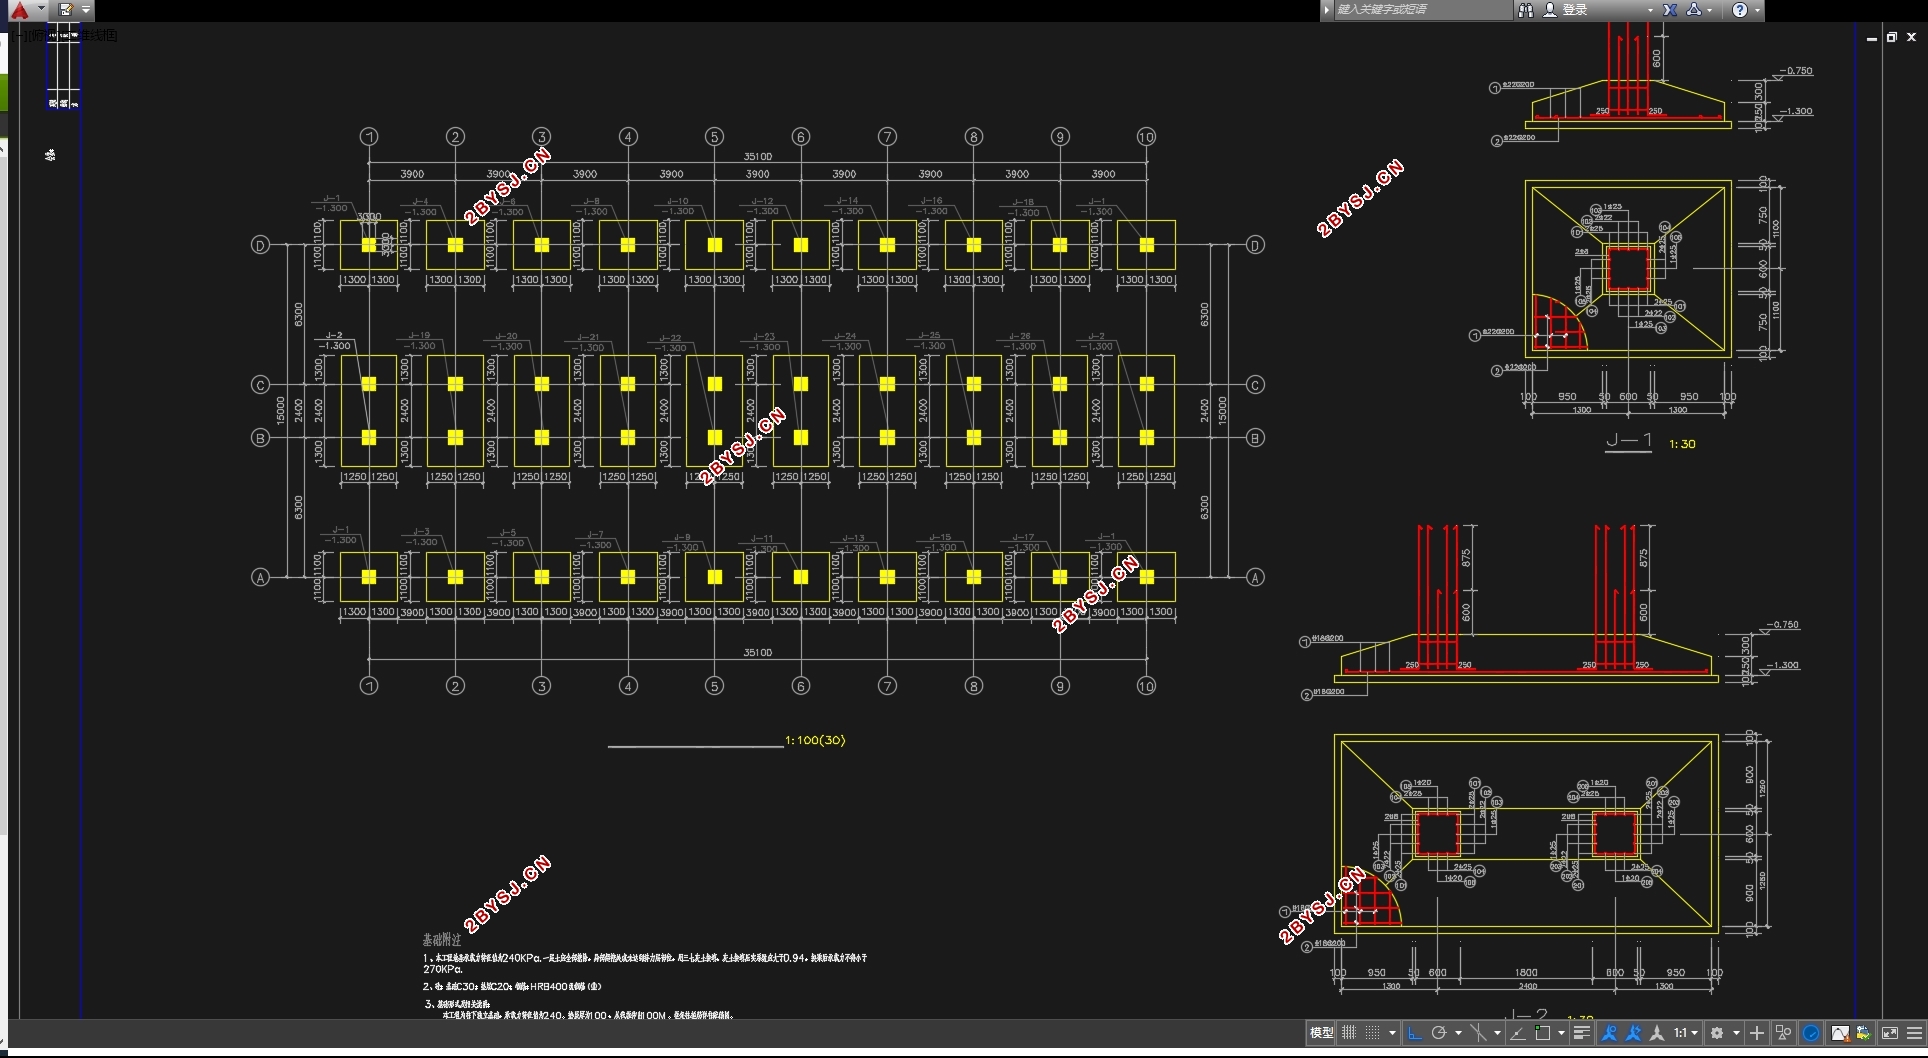Screen dimensions: 1928x1058
Task: Open the AutoCAD application menu logo
Action: click(x=19, y=10)
